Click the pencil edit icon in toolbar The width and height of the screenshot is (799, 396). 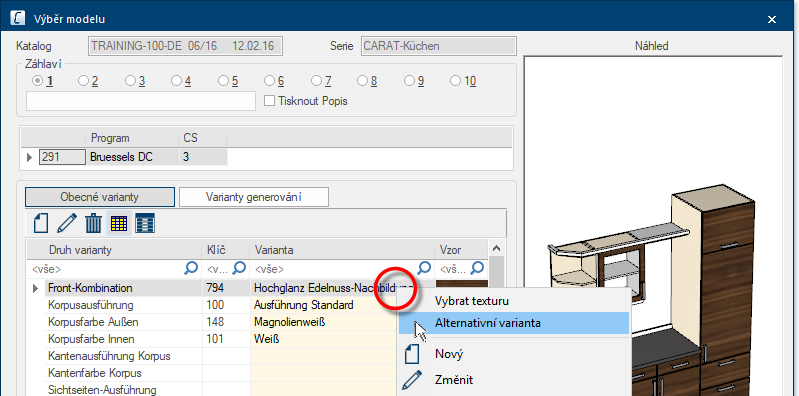coord(67,223)
